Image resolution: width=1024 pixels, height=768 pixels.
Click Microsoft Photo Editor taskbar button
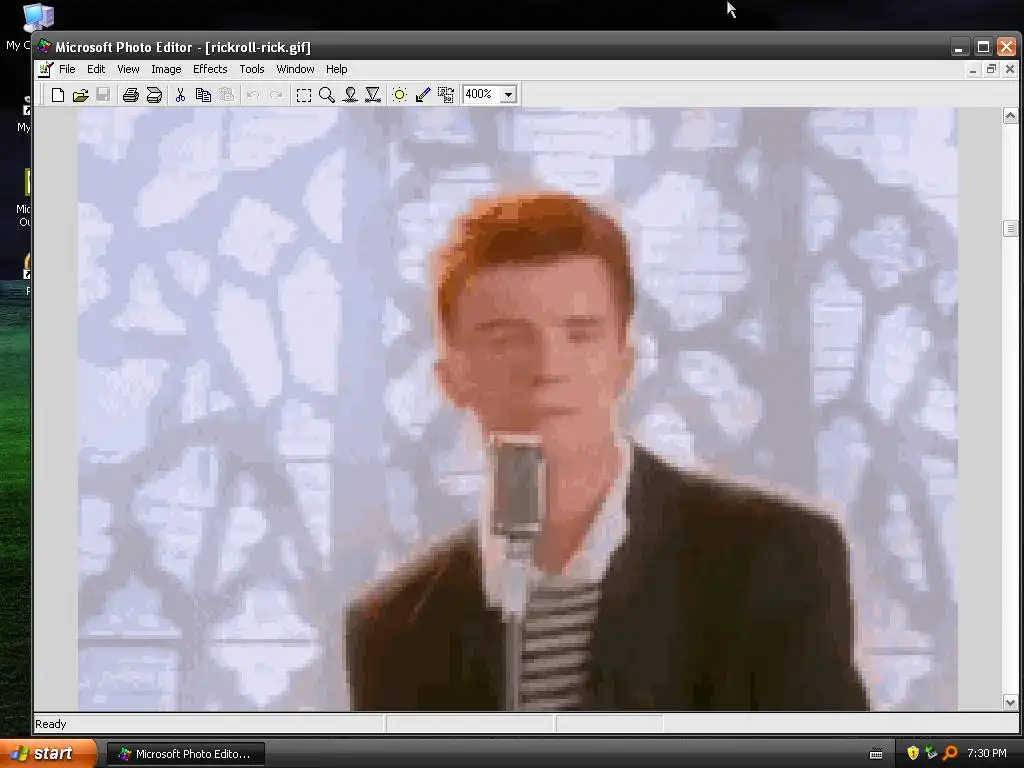186,754
